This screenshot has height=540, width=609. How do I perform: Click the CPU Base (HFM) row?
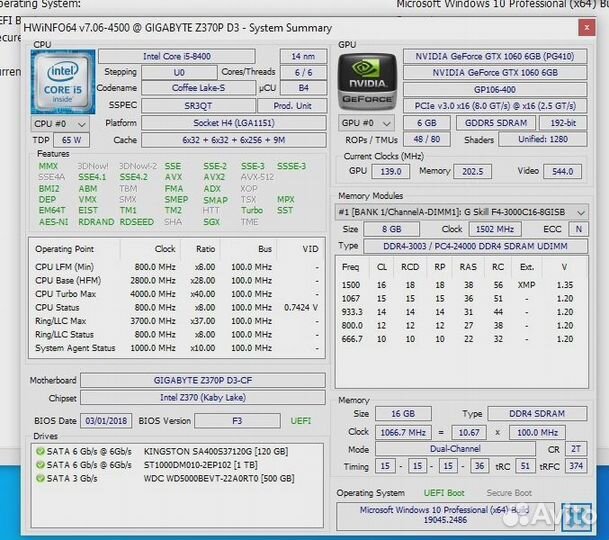(177, 280)
